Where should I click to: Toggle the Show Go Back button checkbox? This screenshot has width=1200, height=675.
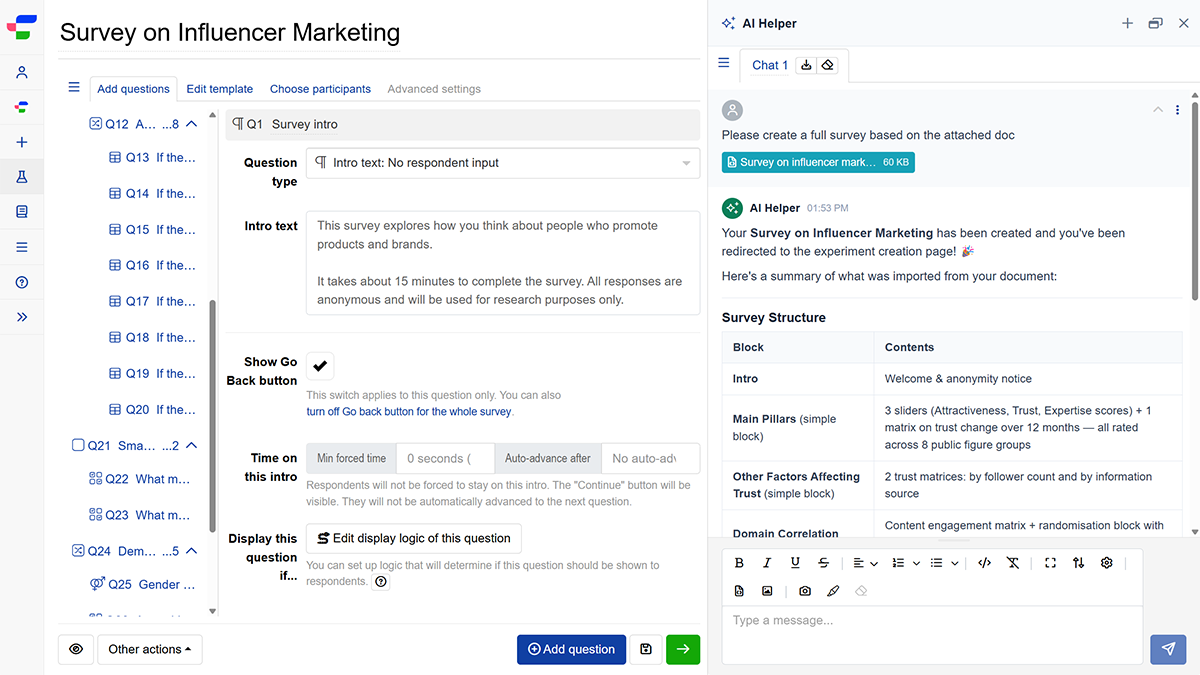coord(320,366)
